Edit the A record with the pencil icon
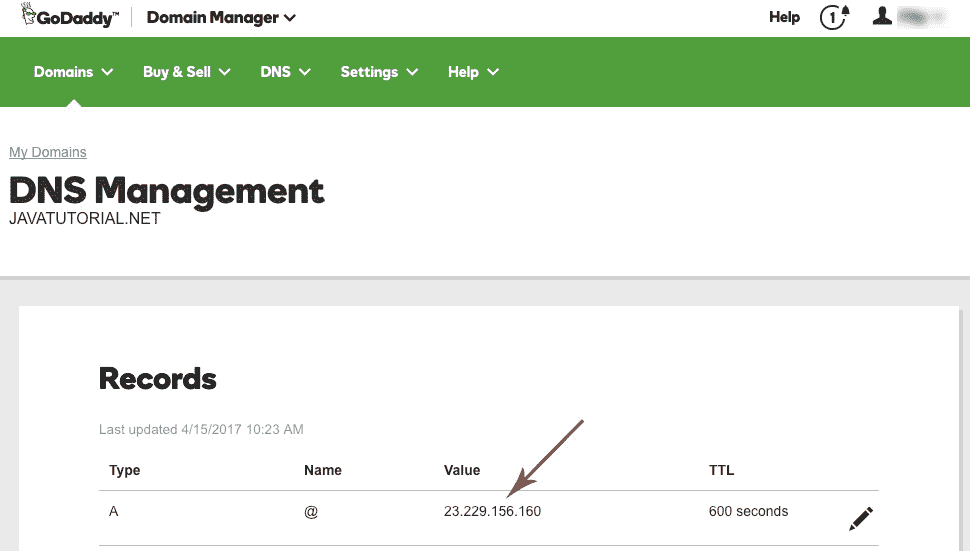The image size is (970, 551). 861,518
